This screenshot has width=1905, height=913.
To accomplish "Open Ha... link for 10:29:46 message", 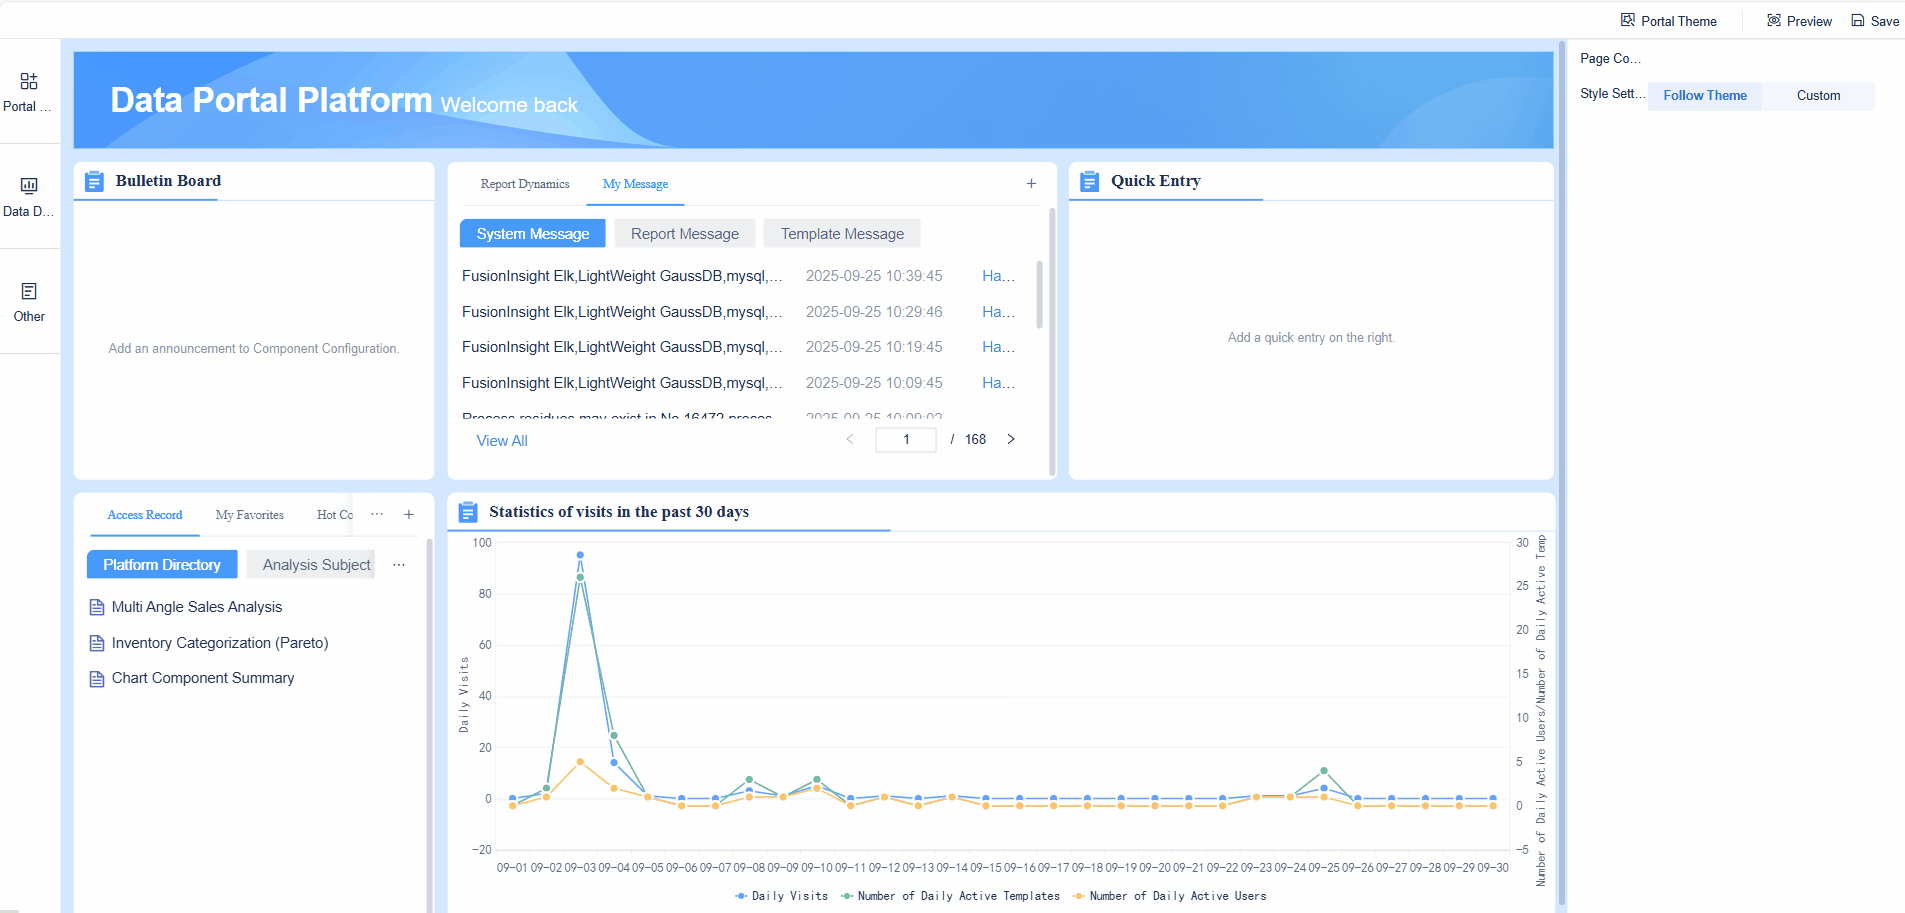I will [998, 312].
